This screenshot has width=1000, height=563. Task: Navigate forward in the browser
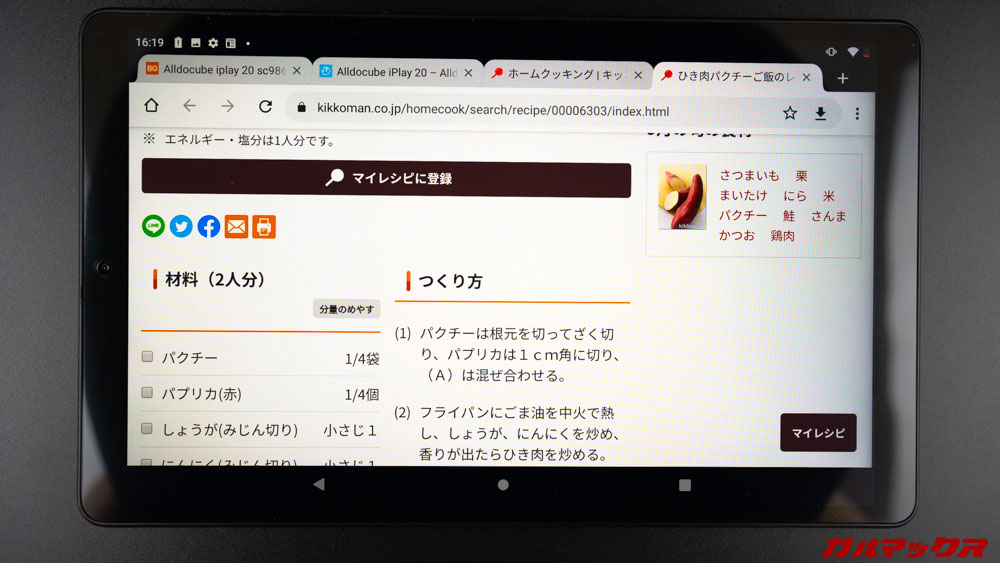pyautogui.click(x=228, y=106)
